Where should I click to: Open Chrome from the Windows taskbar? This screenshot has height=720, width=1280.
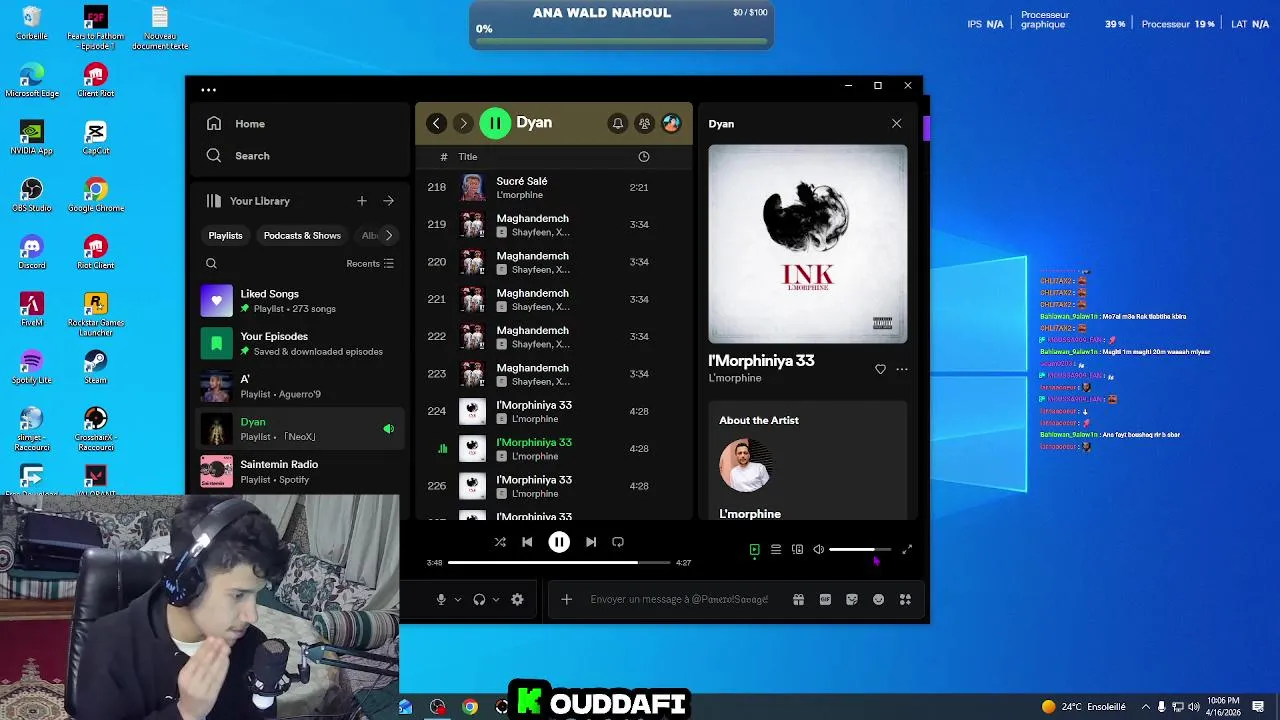[470, 707]
